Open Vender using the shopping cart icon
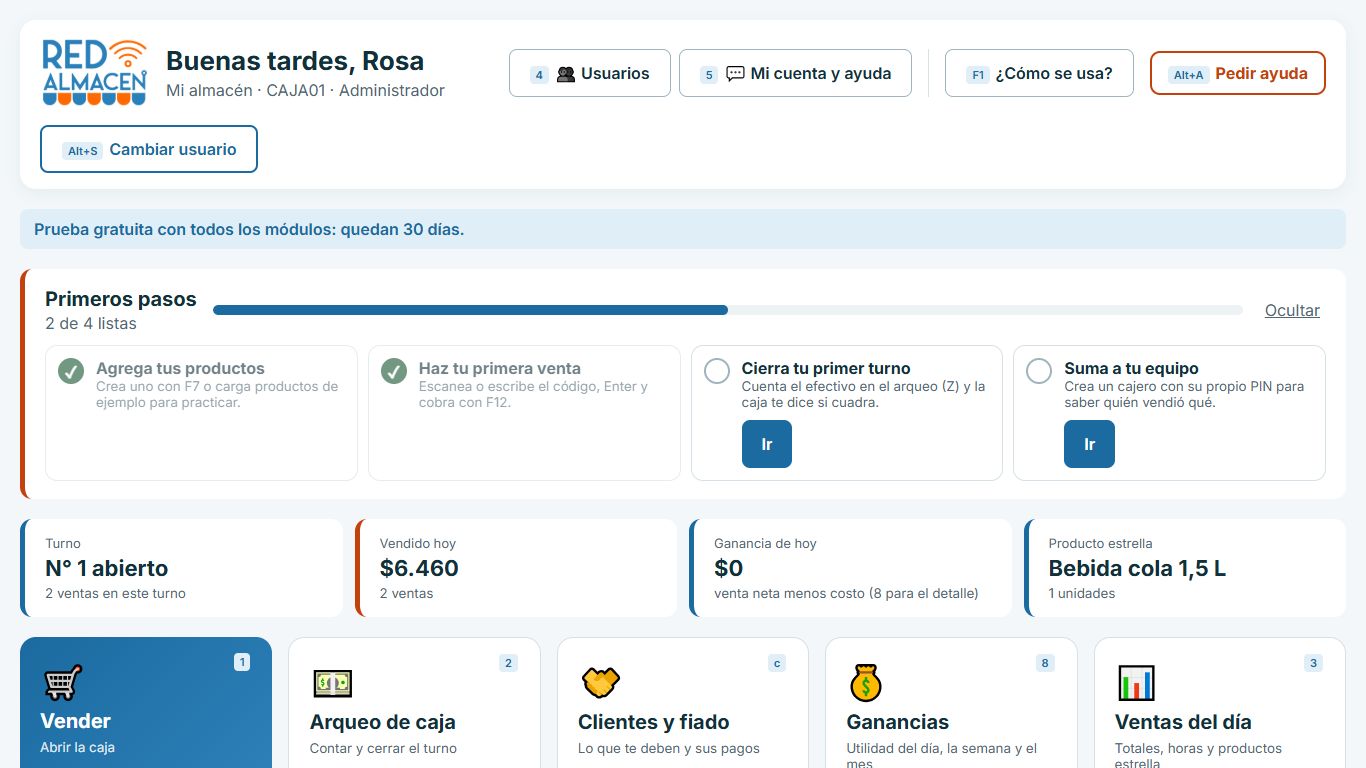Image resolution: width=1366 pixels, height=768 pixels. [62, 683]
